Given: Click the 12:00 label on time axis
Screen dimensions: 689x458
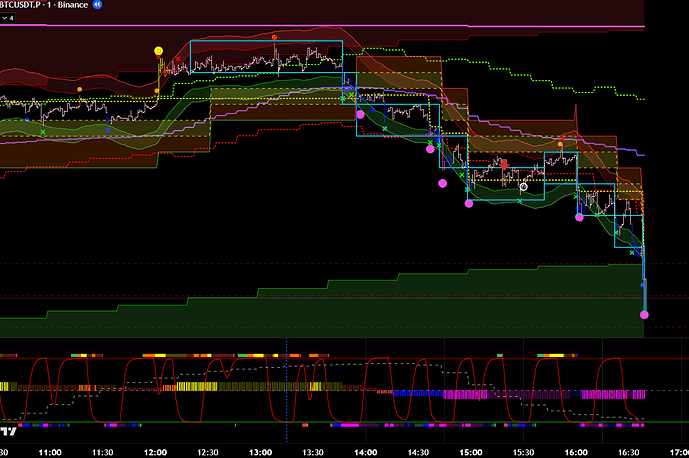Looking at the screenshot, I should coord(155,451).
